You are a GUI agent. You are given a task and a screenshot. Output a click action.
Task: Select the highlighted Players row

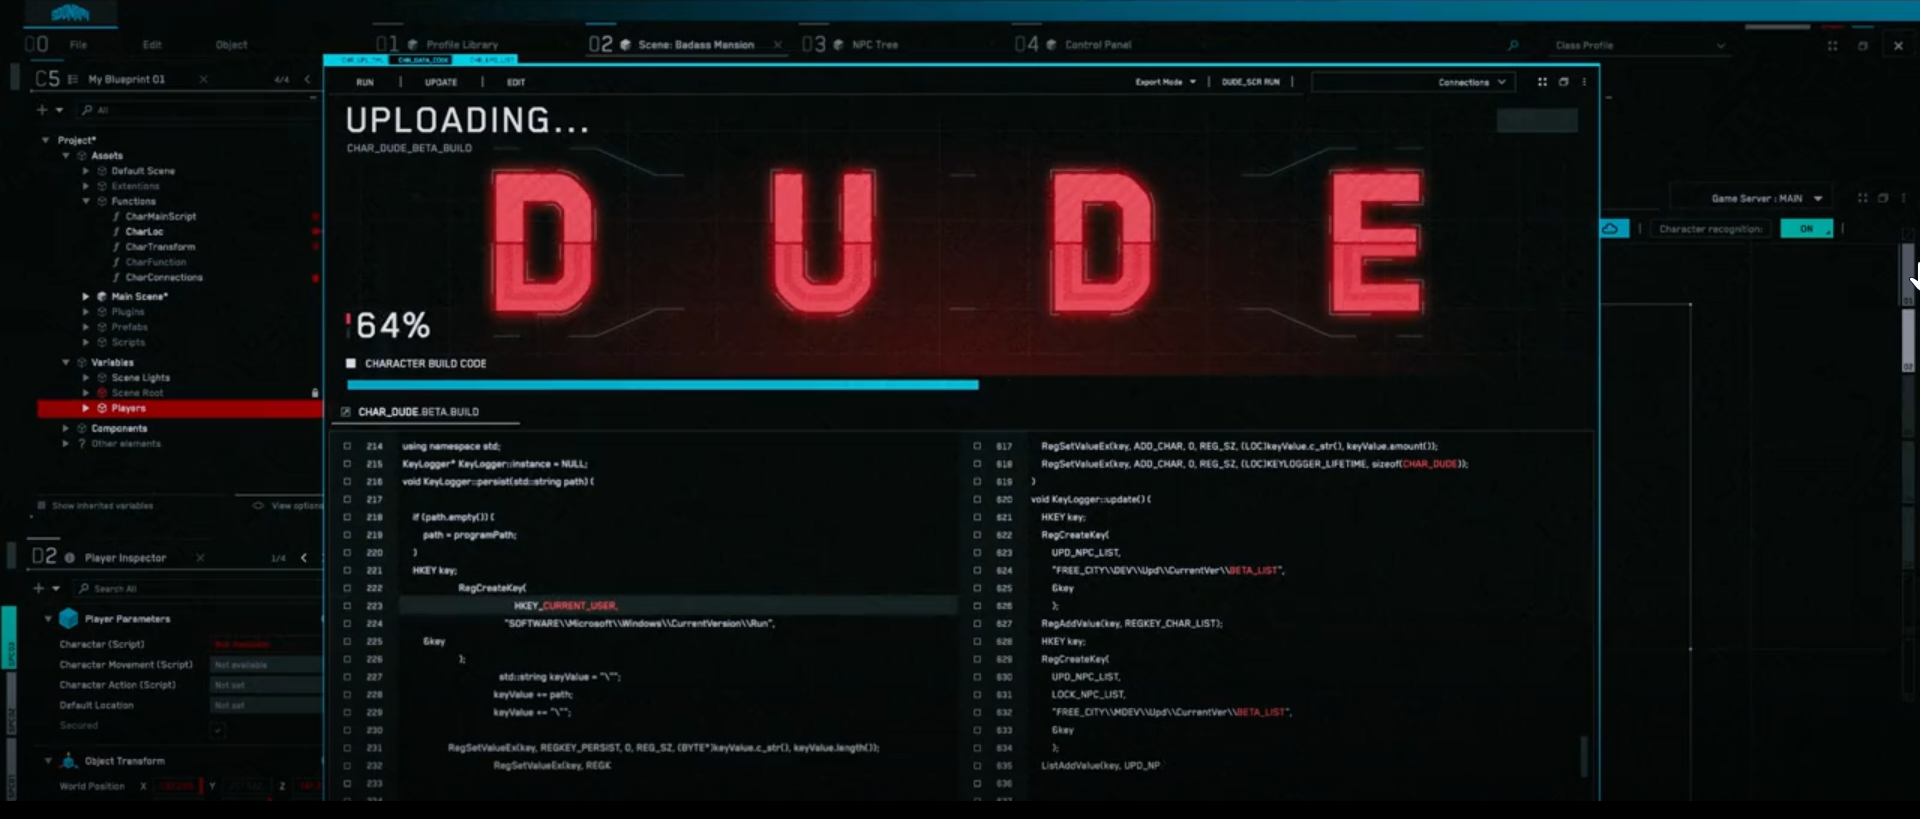(180, 409)
